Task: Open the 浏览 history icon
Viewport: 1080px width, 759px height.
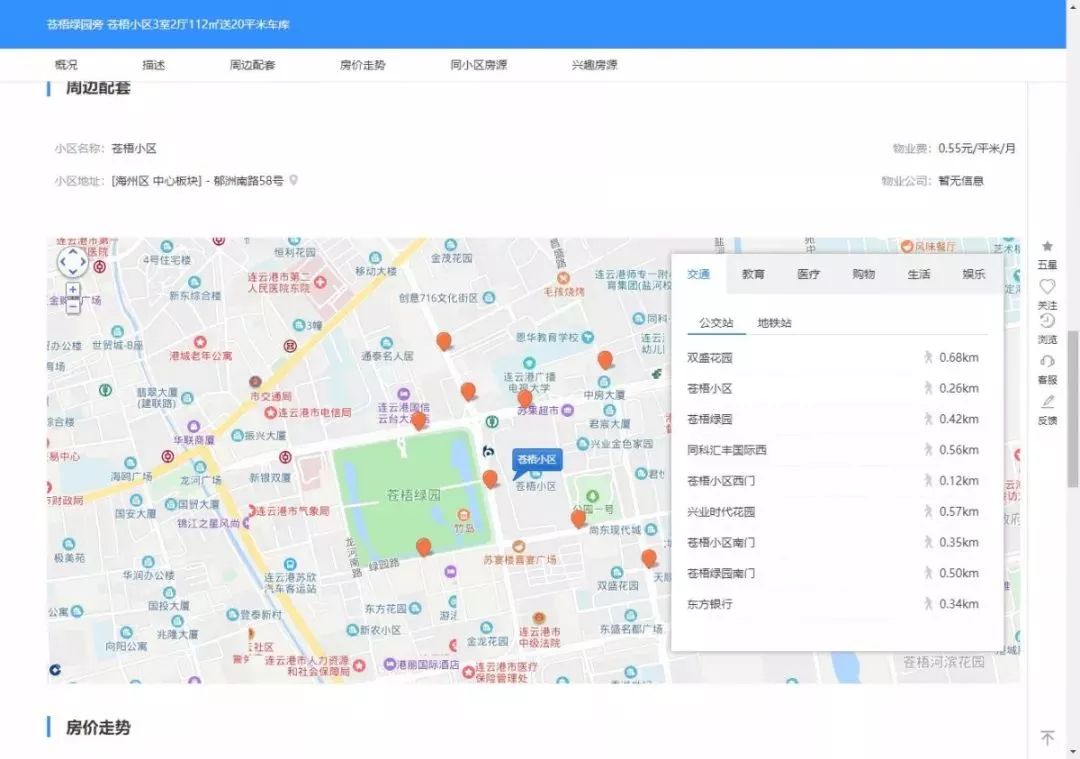Action: (x=1047, y=322)
